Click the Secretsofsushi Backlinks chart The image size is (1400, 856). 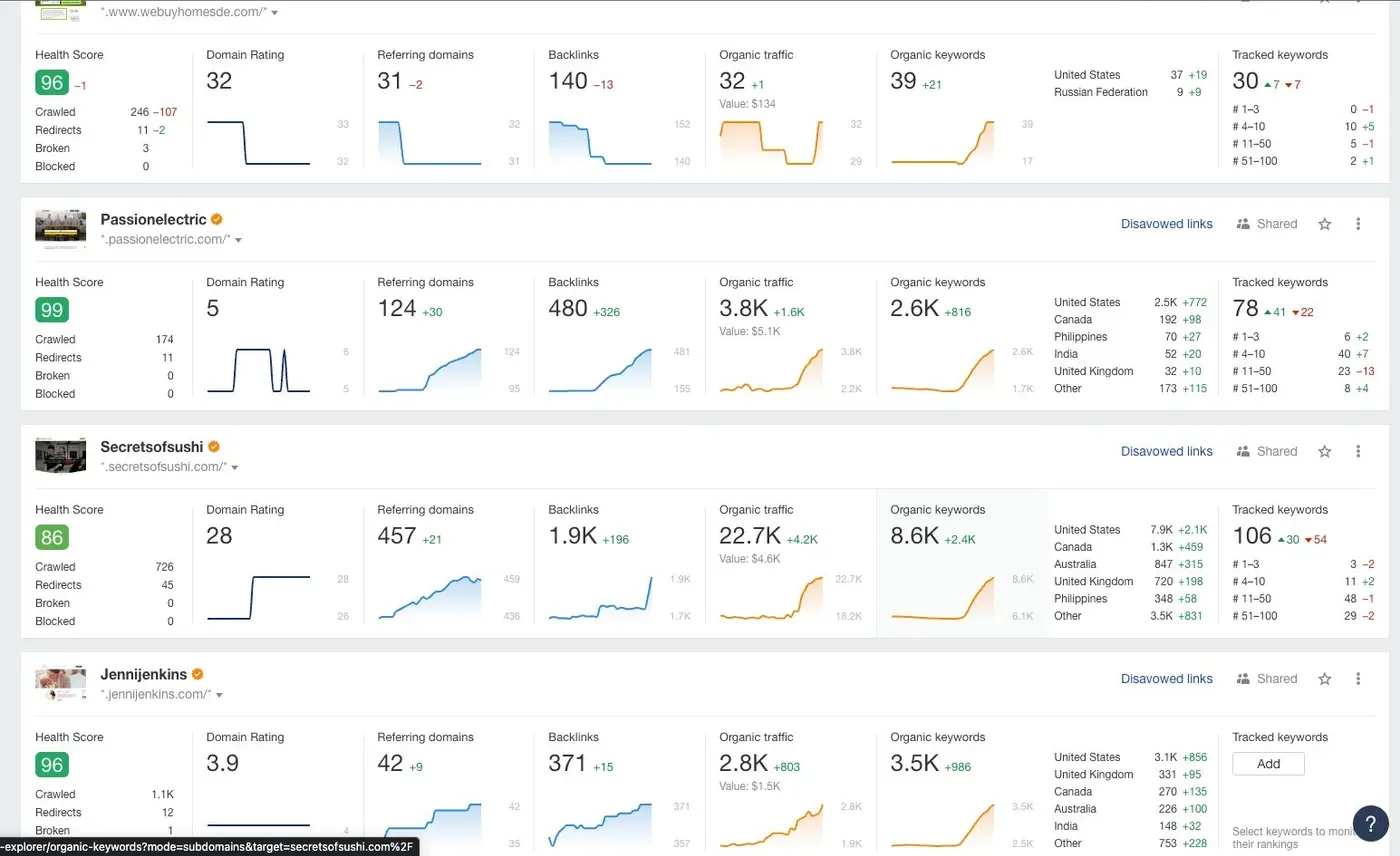pyautogui.click(x=601, y=597)
